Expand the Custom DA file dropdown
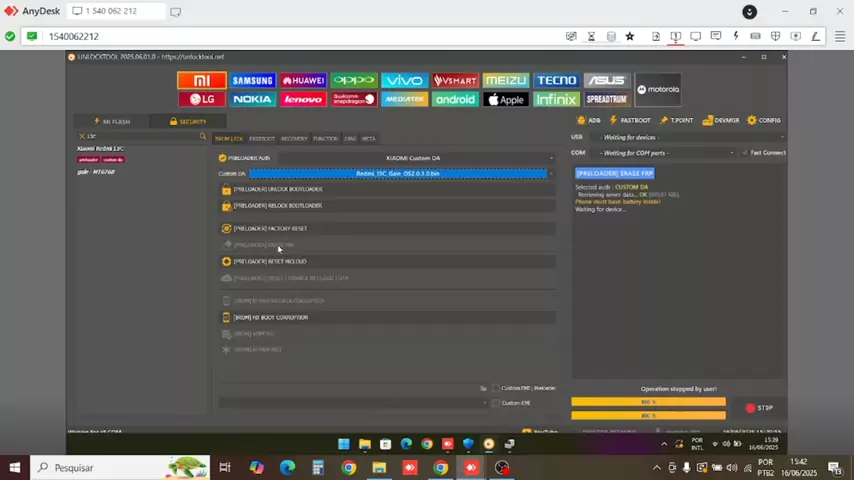Image resolution: width=854 pixels, height=480 pixels. (550, 173)
